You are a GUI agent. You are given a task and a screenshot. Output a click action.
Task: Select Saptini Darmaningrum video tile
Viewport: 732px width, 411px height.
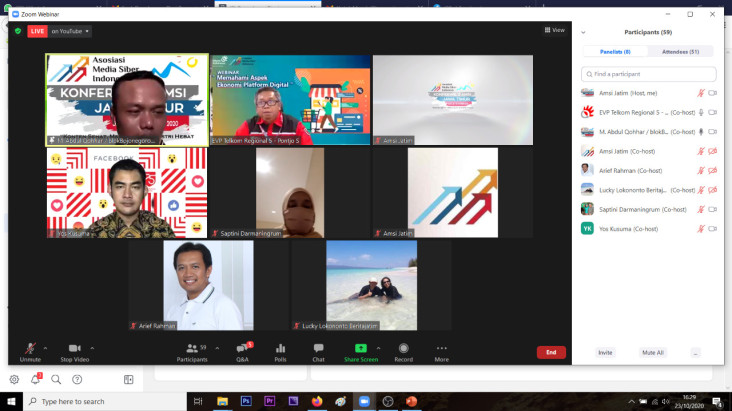click(x=290, y=193)
